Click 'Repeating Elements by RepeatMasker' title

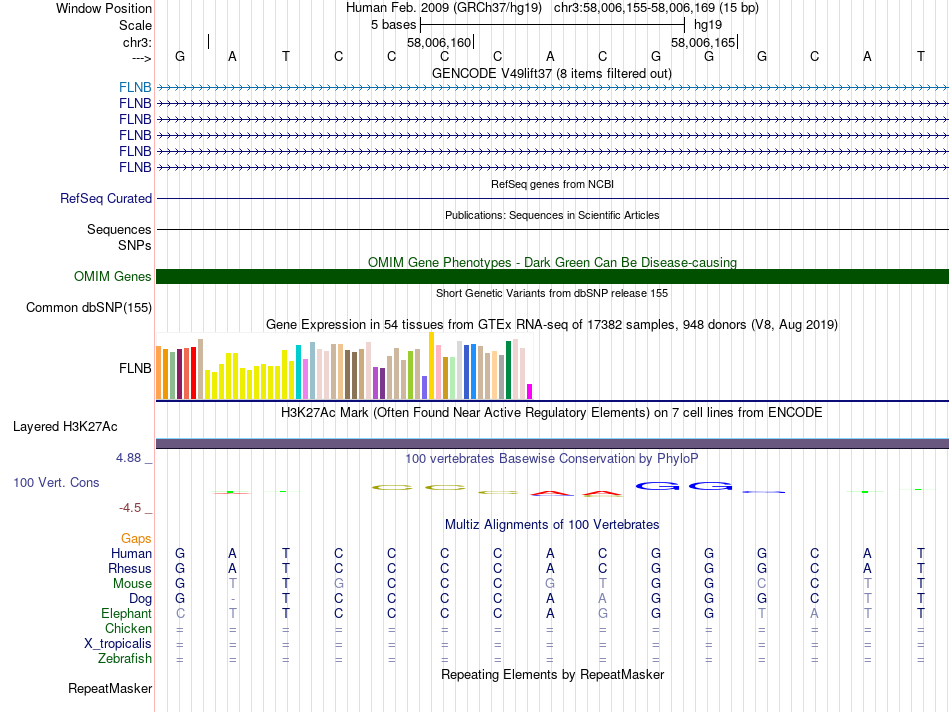tap(553, 674)
